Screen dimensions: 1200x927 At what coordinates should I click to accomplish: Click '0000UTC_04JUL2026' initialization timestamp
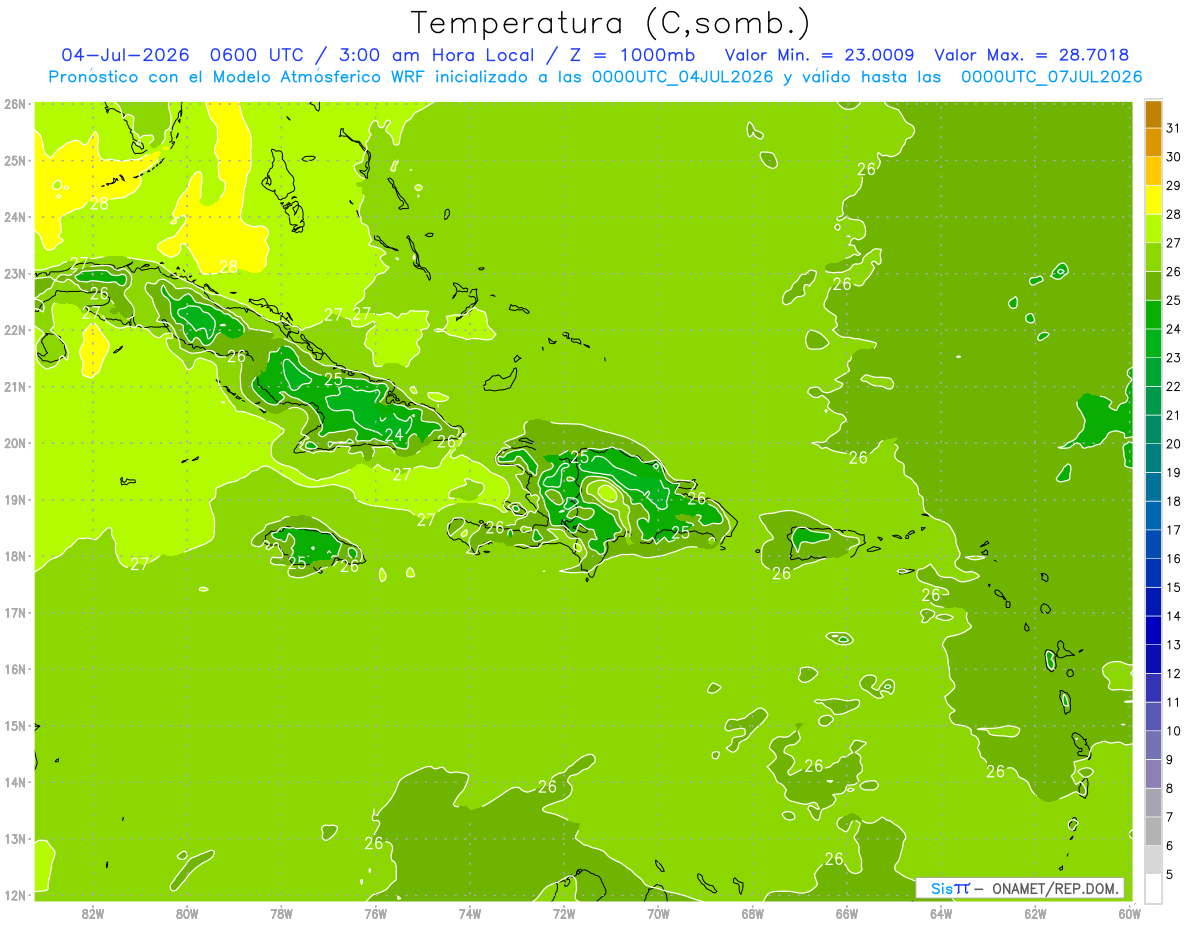[x=683, y=77]
